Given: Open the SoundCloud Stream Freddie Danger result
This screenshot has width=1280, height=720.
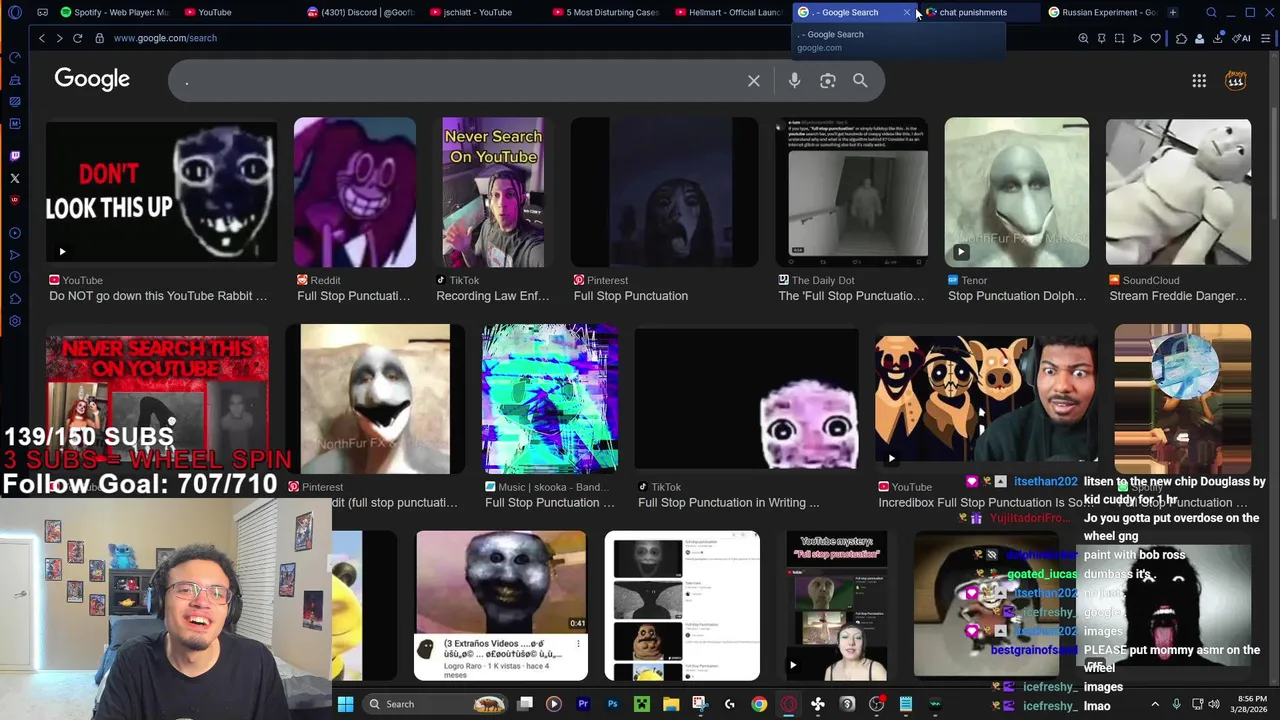Looking at the screenshot, I should coord(1178,296).
